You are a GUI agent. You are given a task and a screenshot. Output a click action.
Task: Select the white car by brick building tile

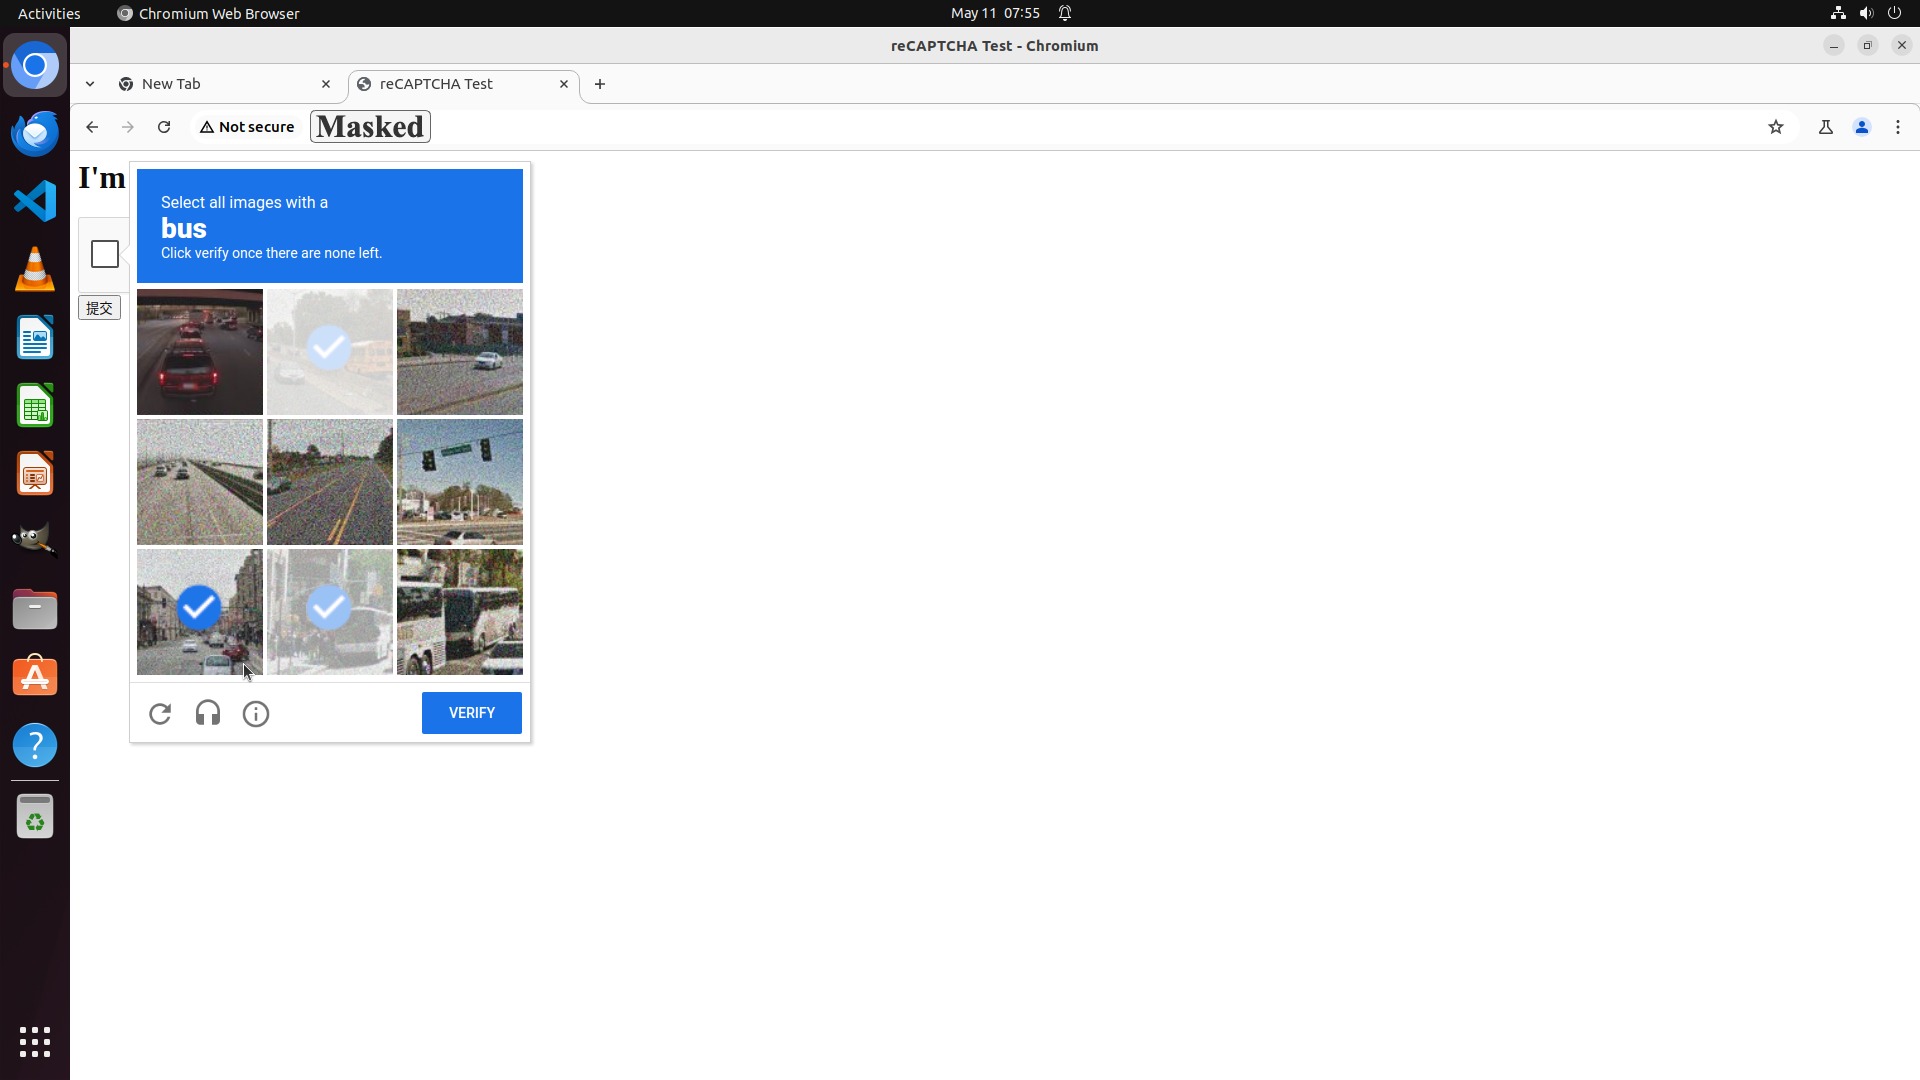tap(460, 352)
